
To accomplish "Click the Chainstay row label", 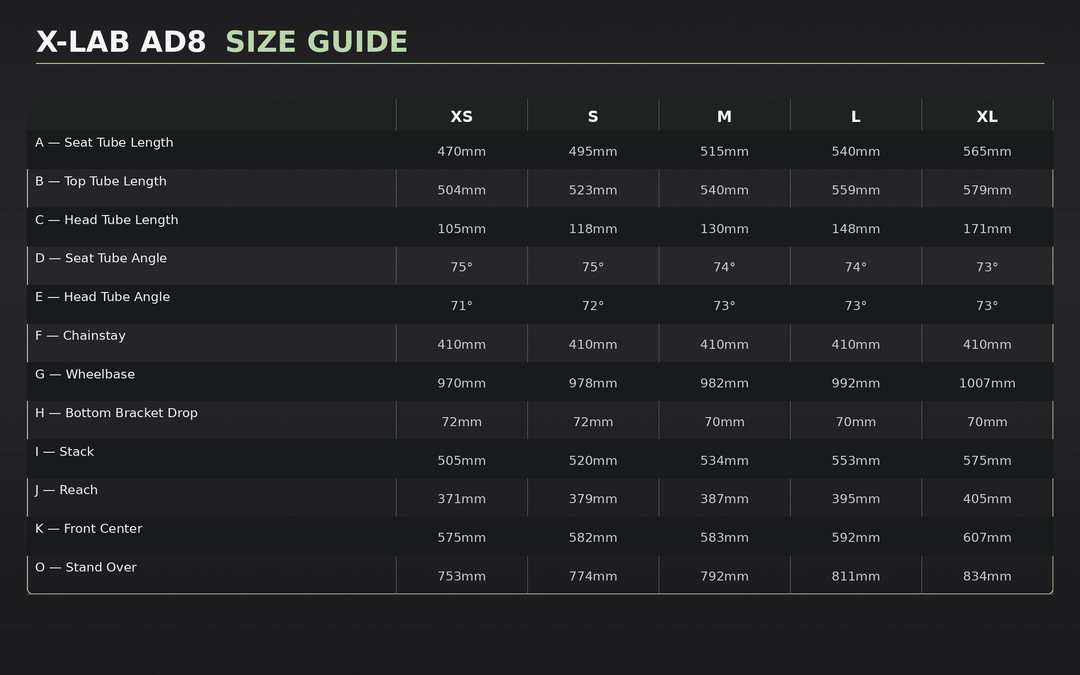I will point(80,336).
